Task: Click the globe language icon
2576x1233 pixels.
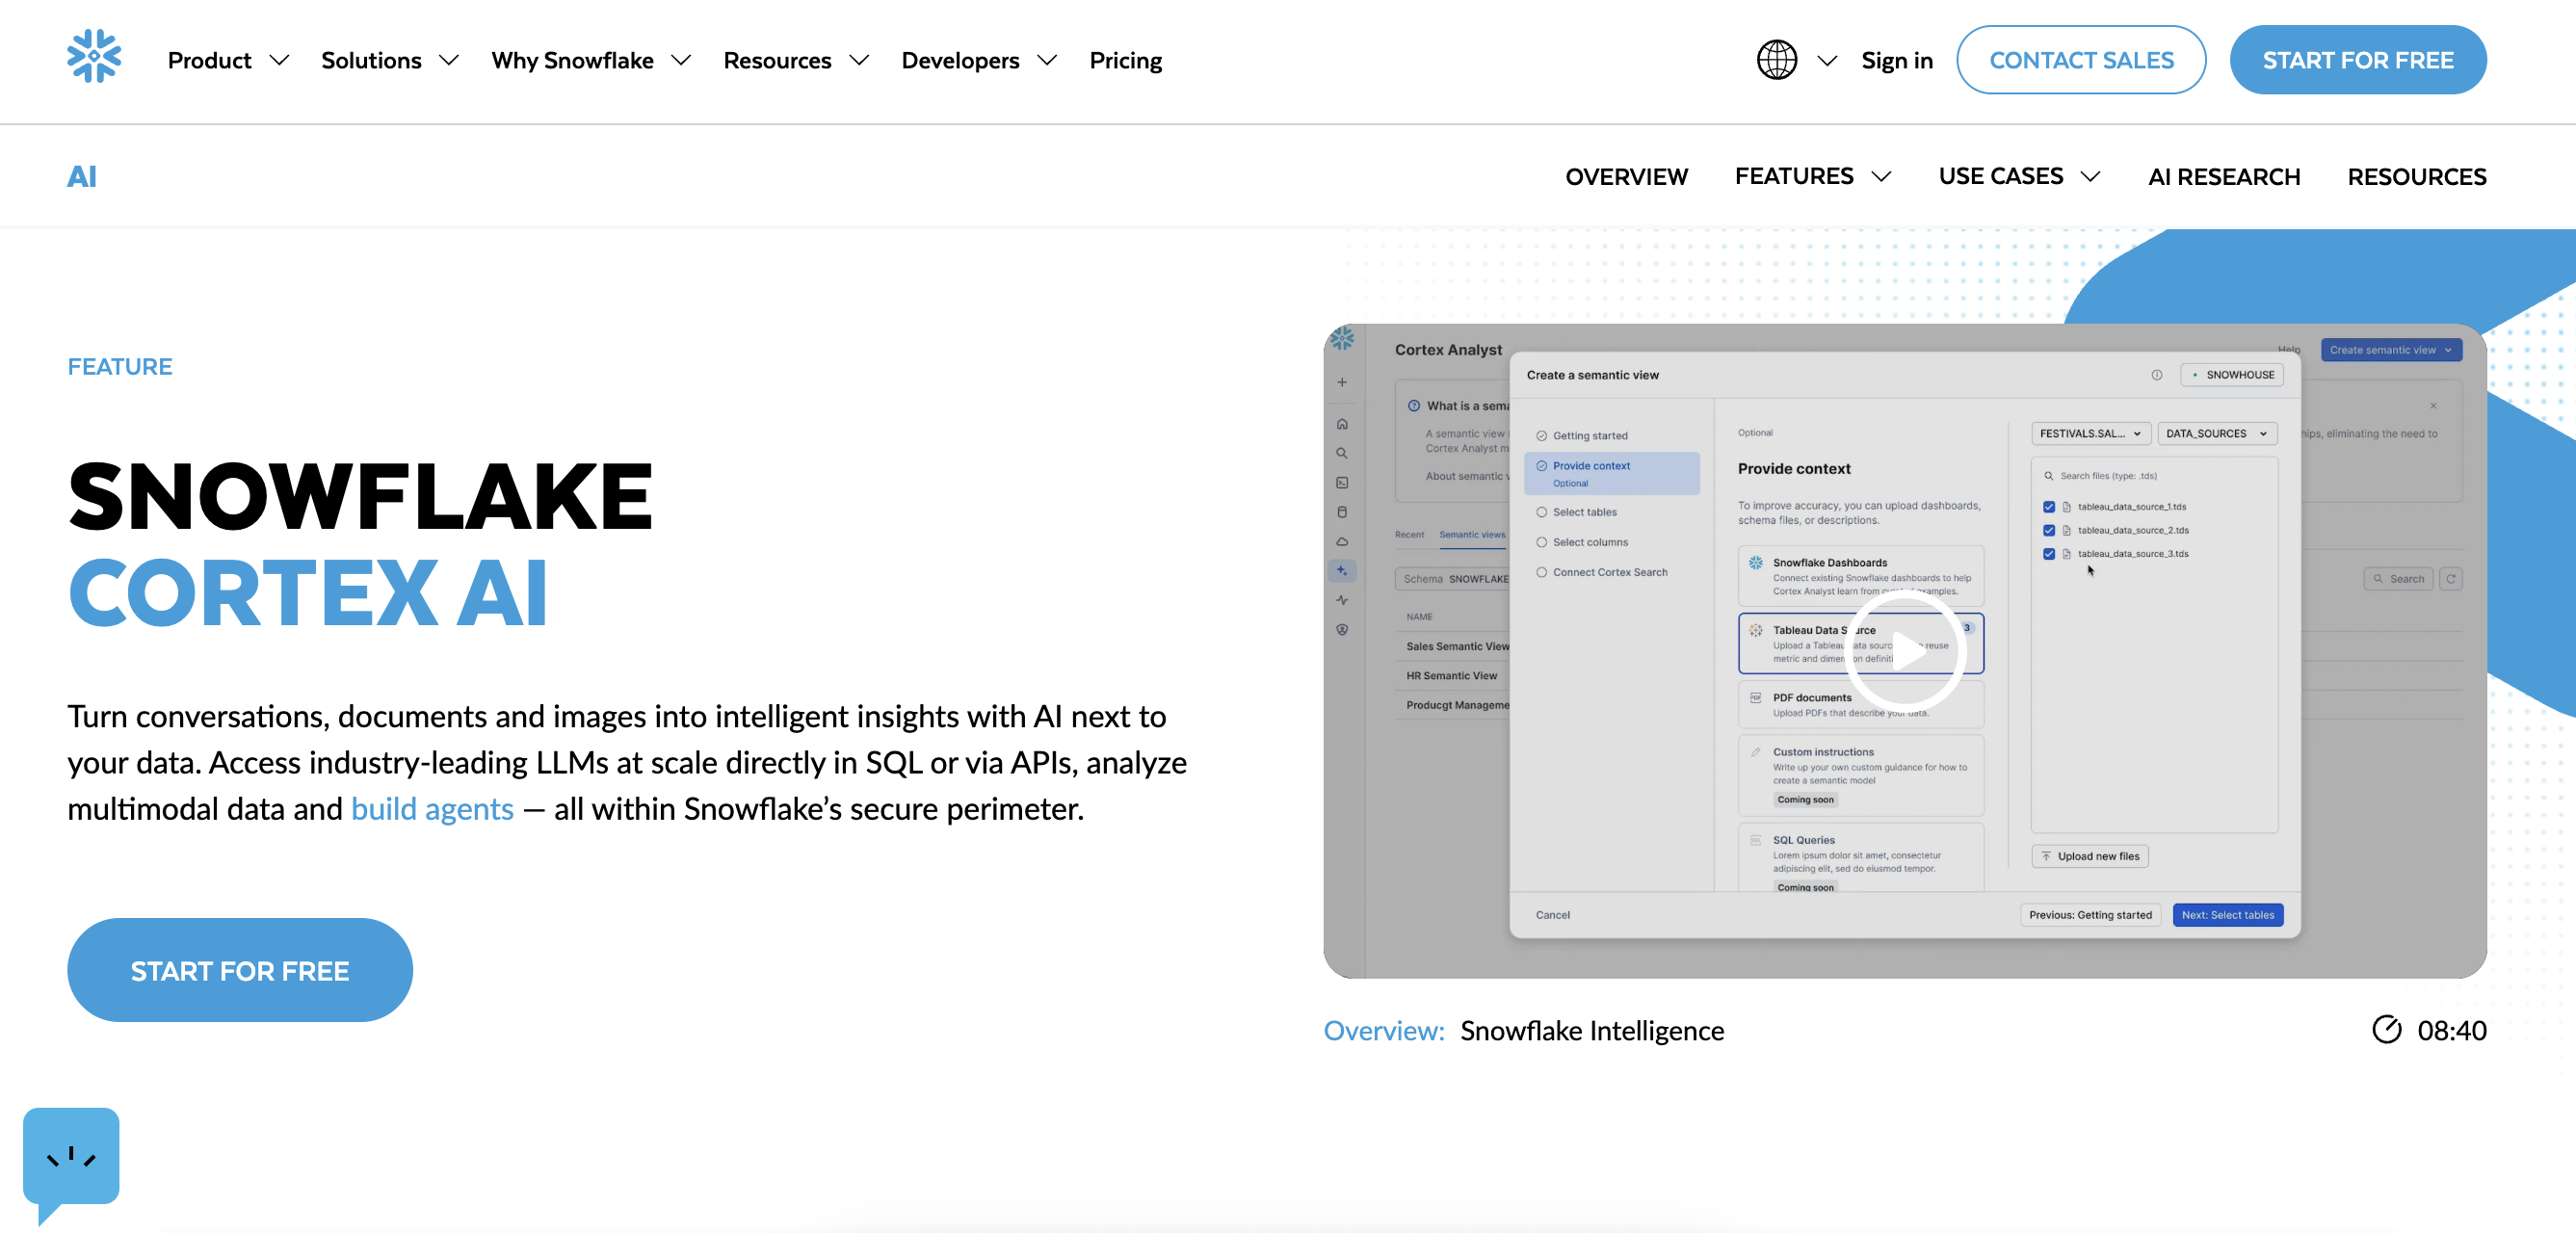Action: 1776,60
